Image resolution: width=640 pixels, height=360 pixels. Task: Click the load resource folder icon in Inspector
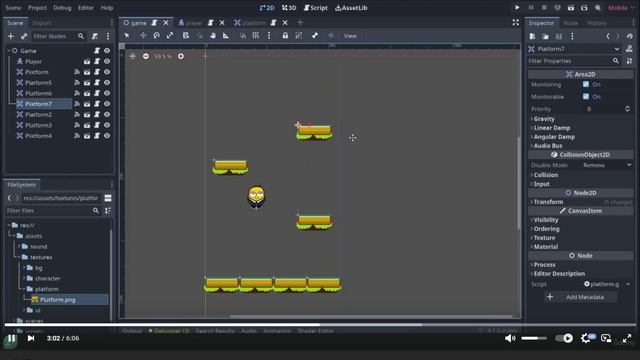pyautogui.click(x=546, y=36)
